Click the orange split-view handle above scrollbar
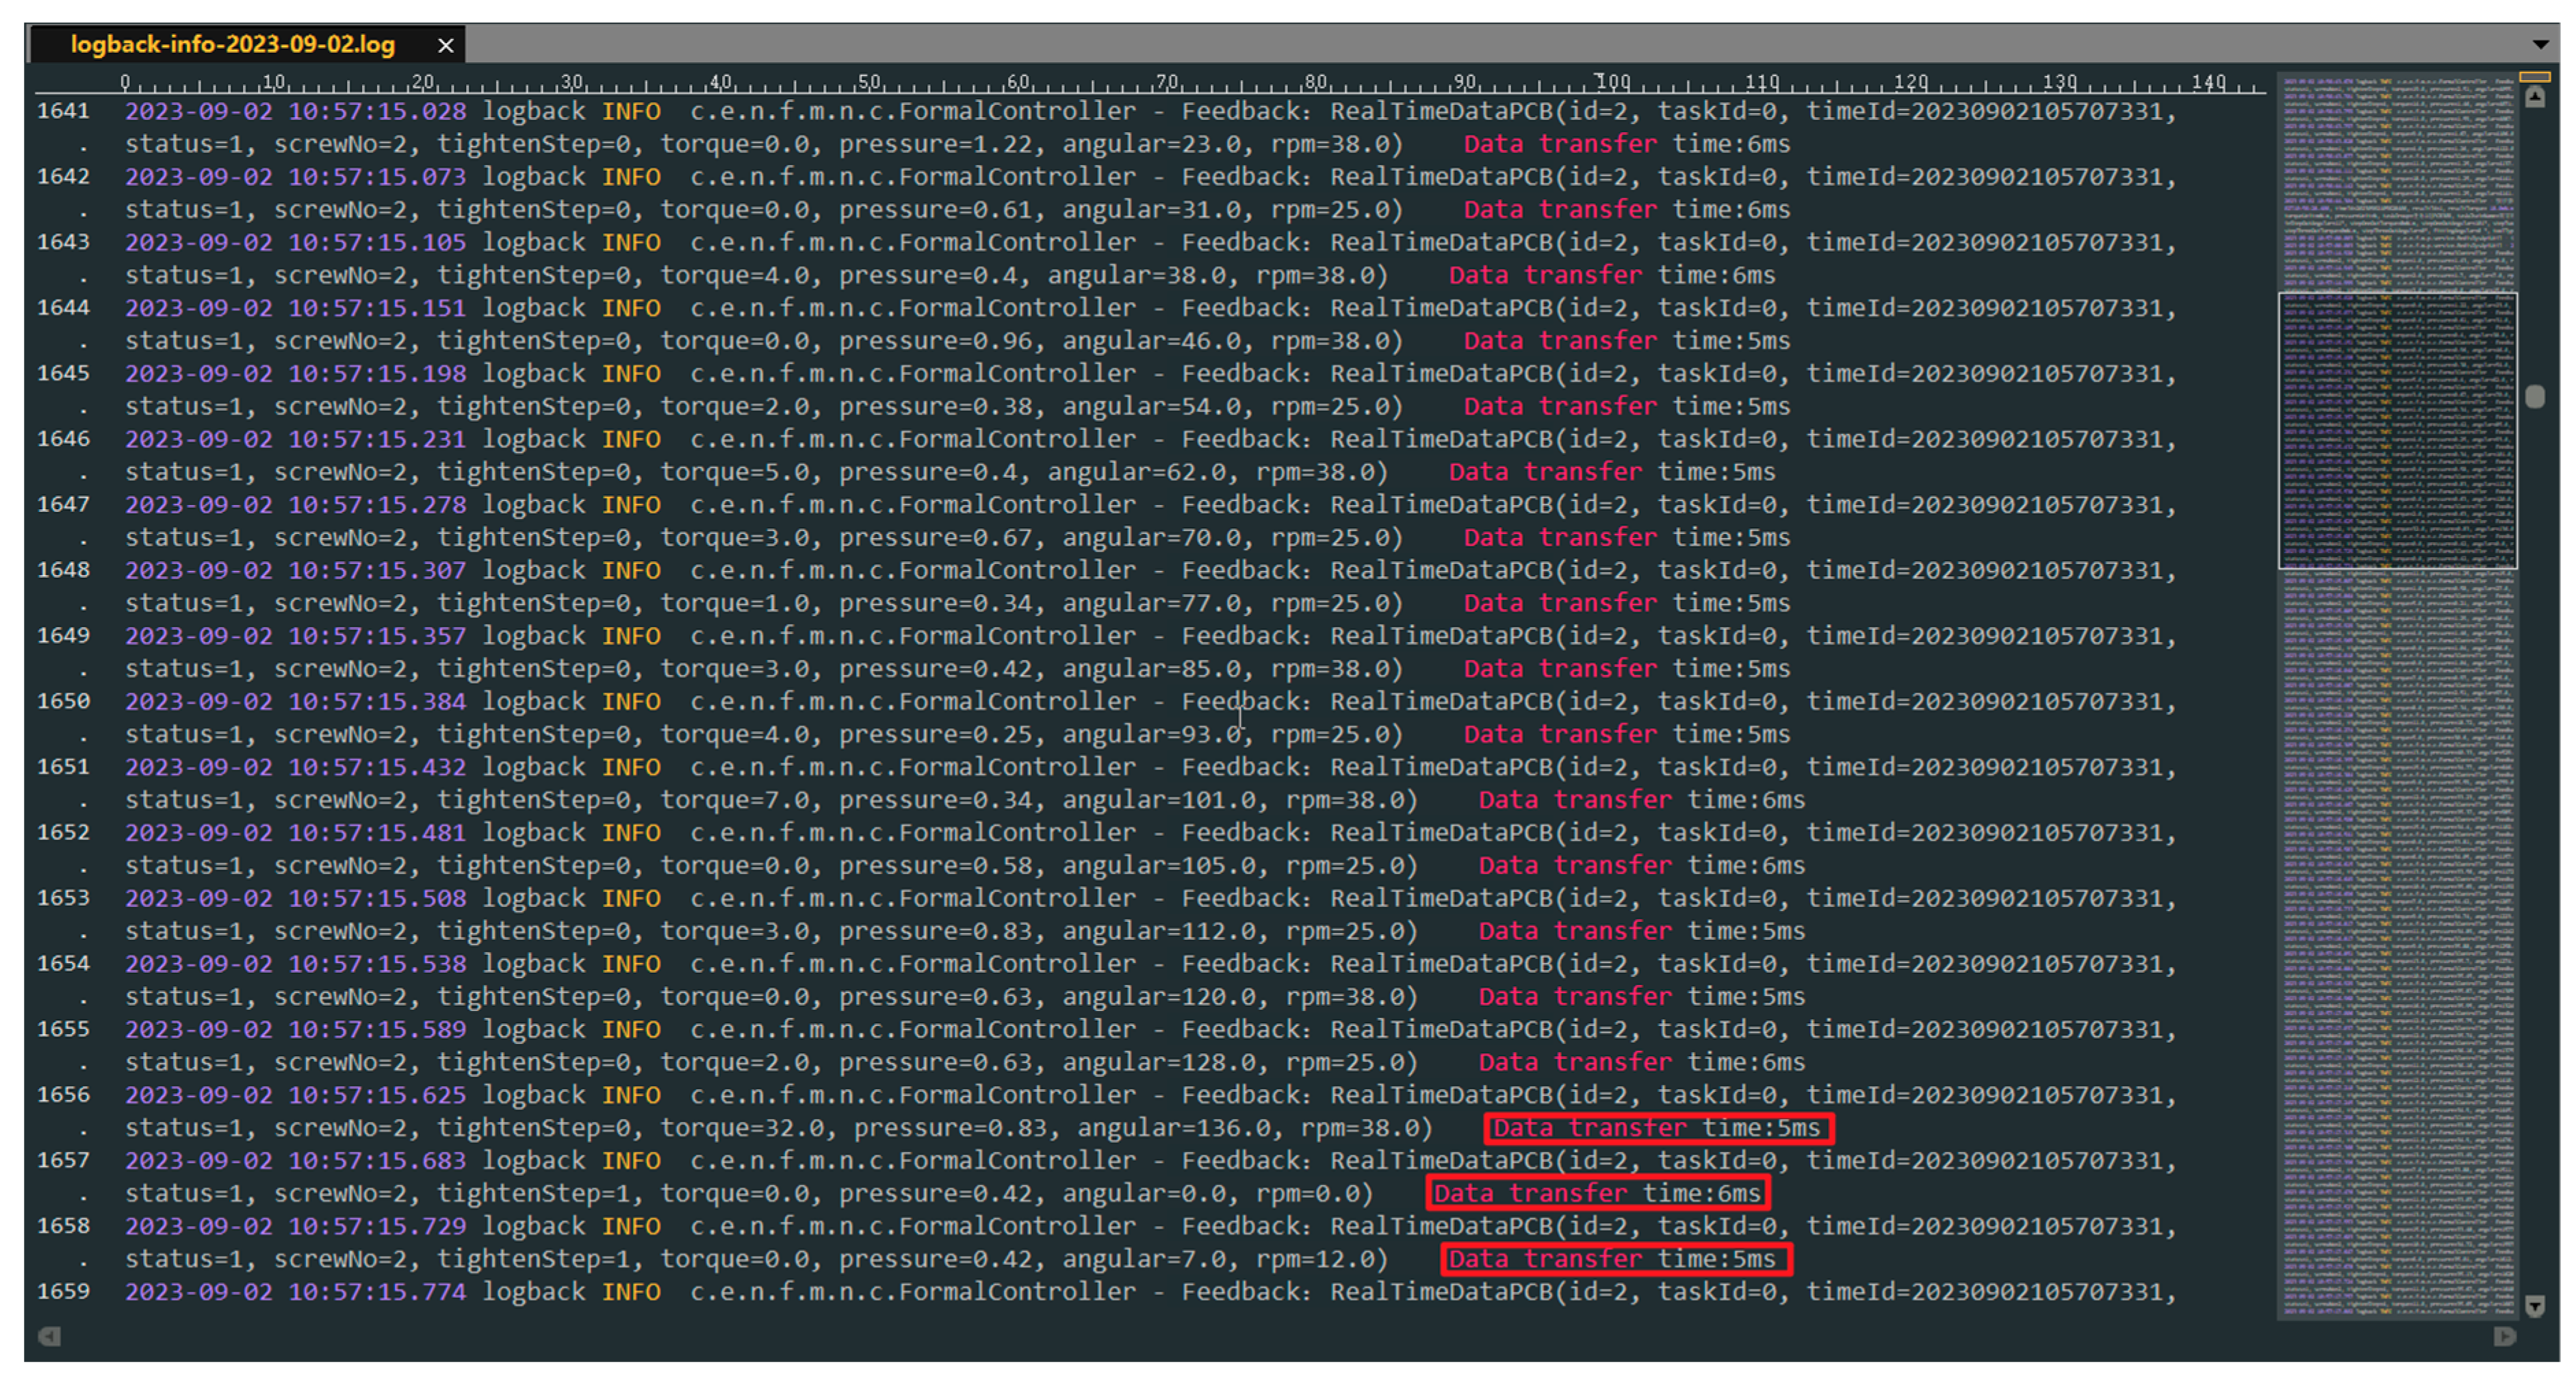 pos(2534,76)
